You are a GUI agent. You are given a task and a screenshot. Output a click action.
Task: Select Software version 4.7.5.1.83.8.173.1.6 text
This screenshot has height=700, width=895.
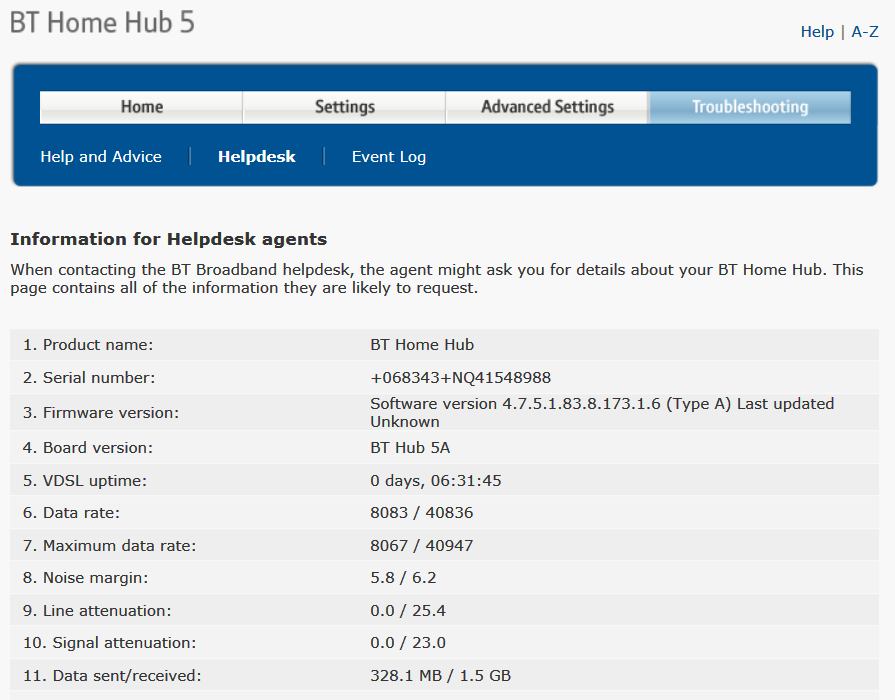pos(515,404)
